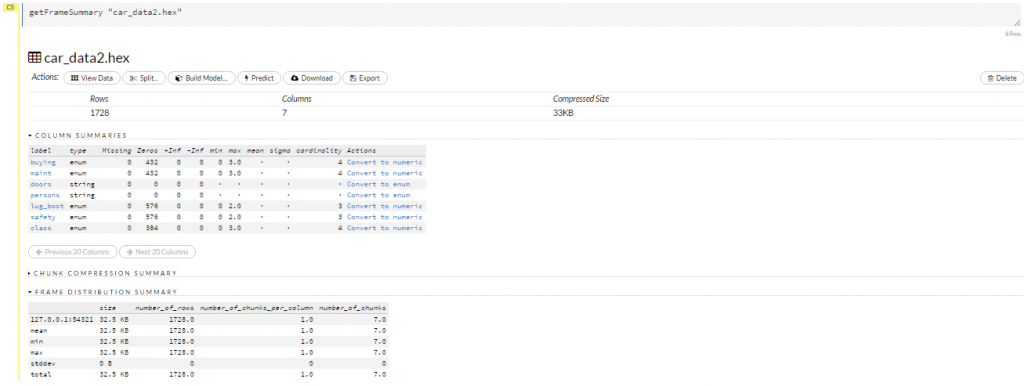
Task: Open the Split frame action
Action: (144, 78)
